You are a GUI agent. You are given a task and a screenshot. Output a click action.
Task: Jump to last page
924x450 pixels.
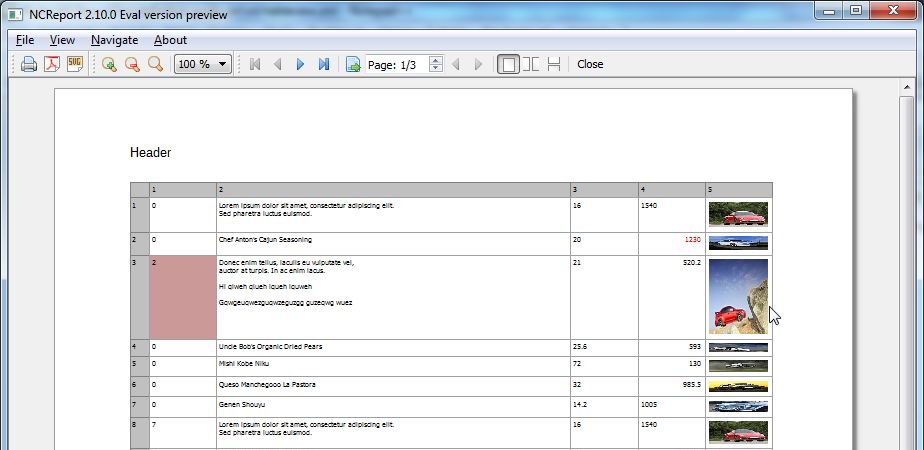point(324,64)
